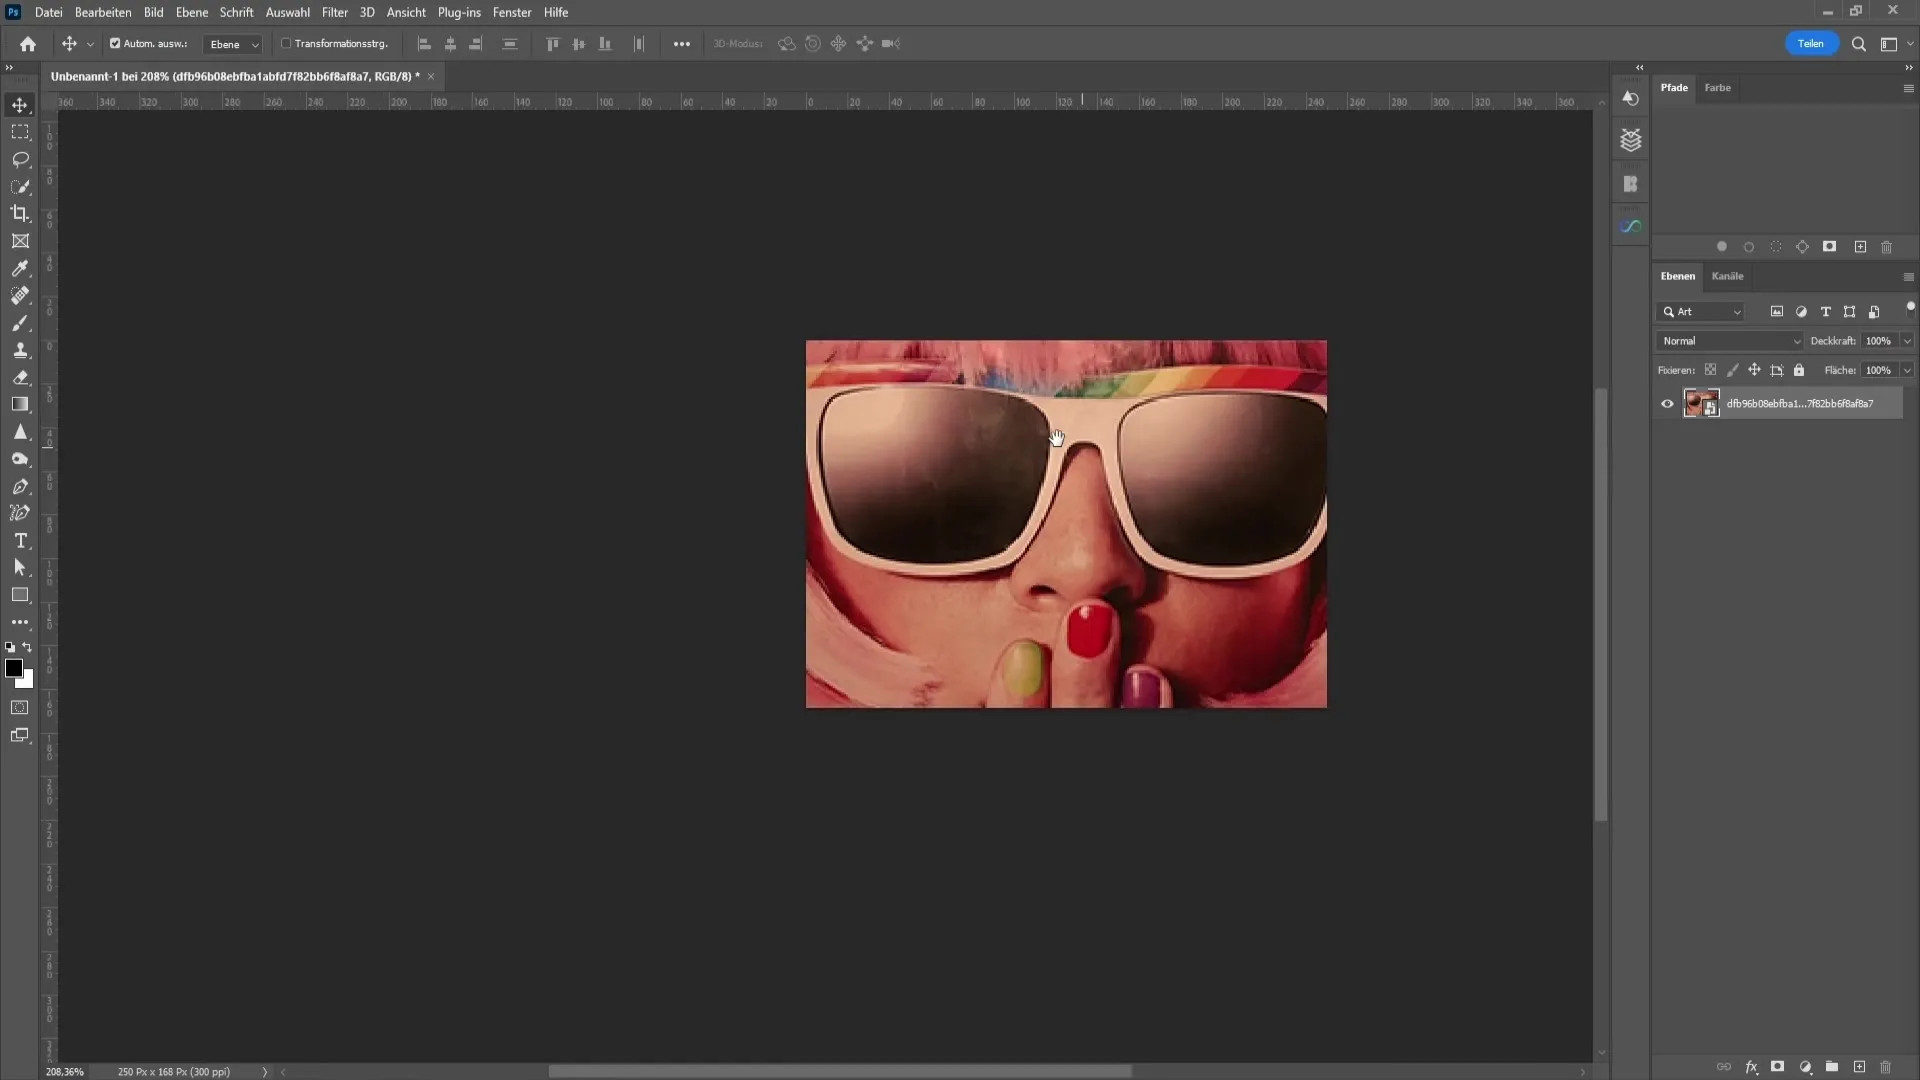
Task: Select the Path Selection tool
Action: (x=20, y=568)
